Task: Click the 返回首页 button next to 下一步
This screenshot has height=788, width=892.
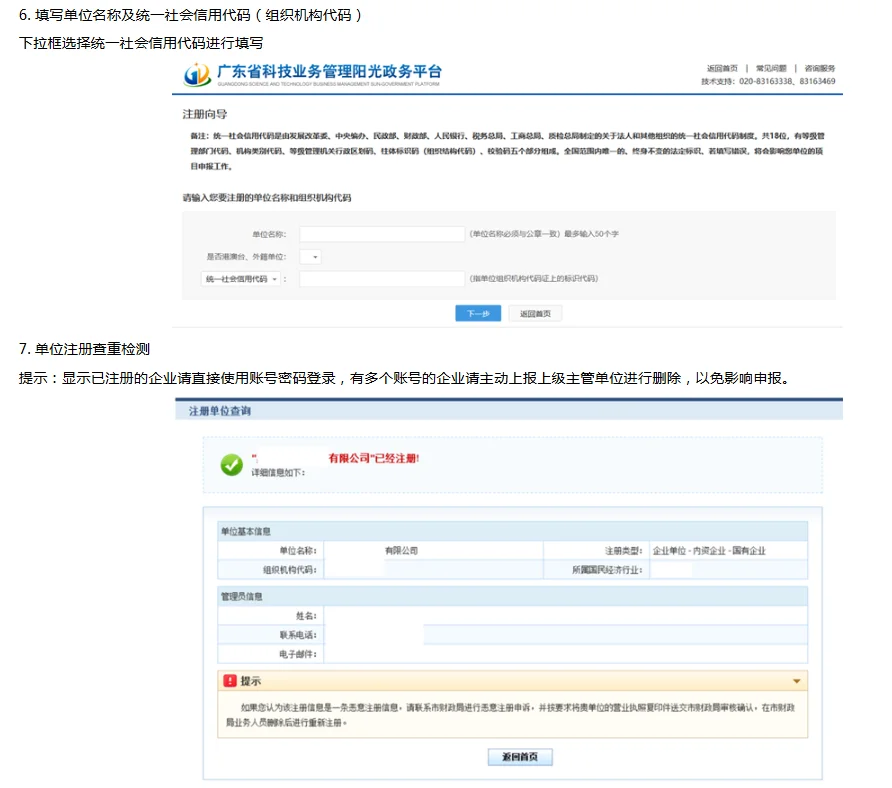Action: click(x=536, y=313)
